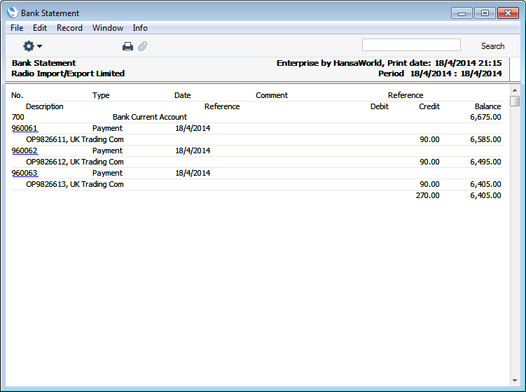Image resolution: width=526 pixels, height=392 pixels.
Task: Click total credit 270.00
Action: [x=428, y=195]
